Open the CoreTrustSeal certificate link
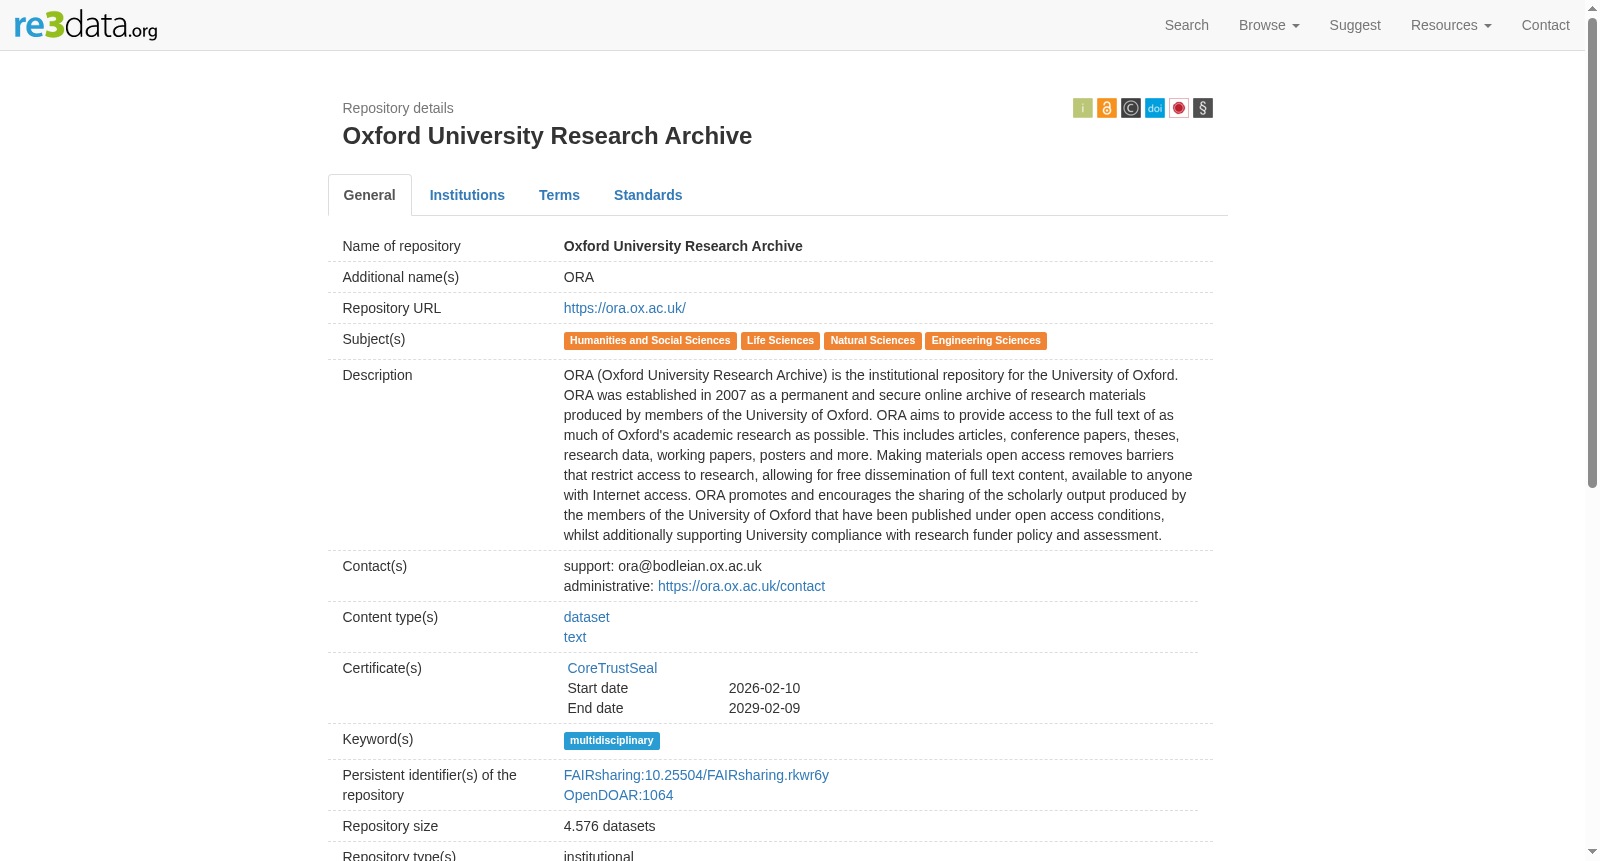1600x861 pixels. tap(612, 668)
